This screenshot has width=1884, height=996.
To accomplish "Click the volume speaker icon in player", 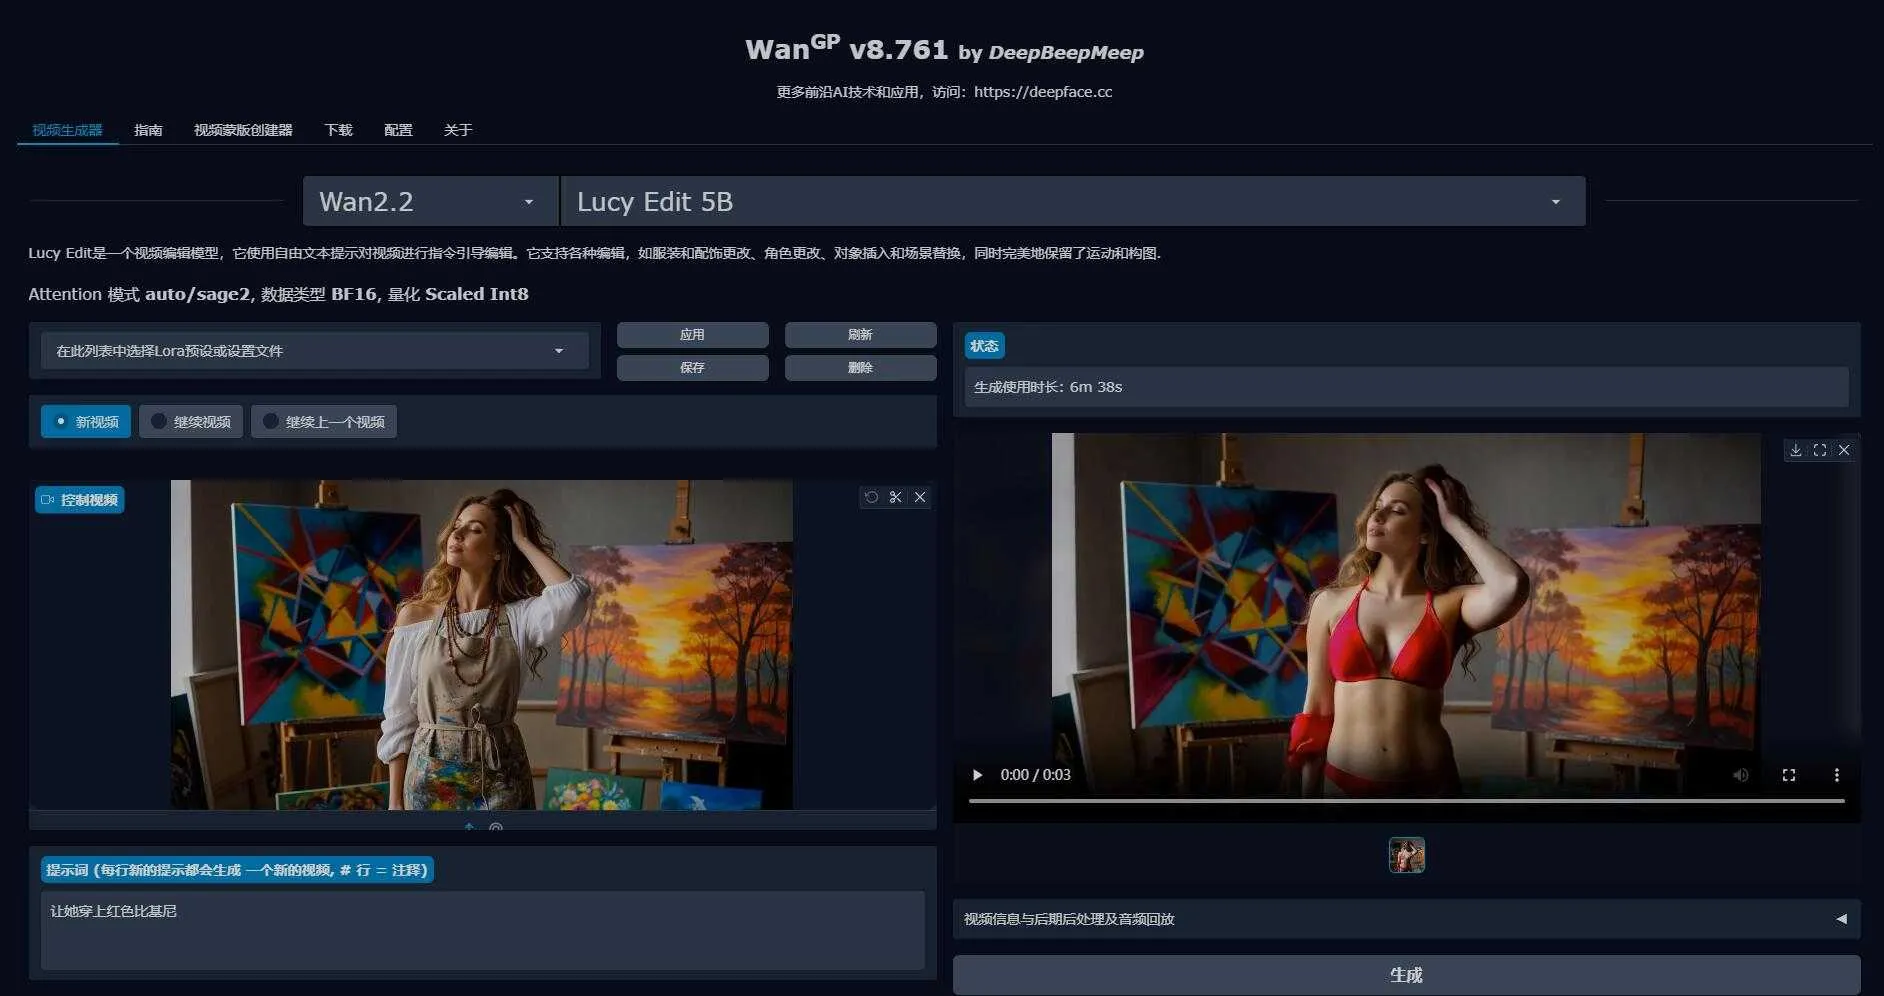I will point(1741,775).
